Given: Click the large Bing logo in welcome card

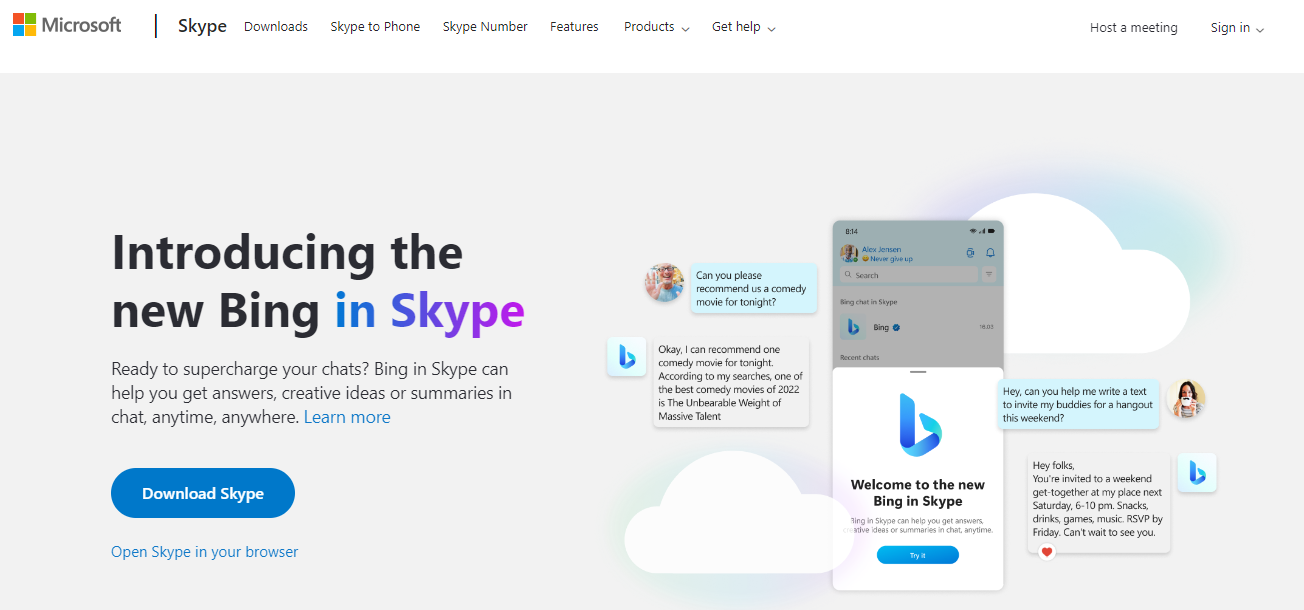Looking at the screenshot, I should click(918, 424).
